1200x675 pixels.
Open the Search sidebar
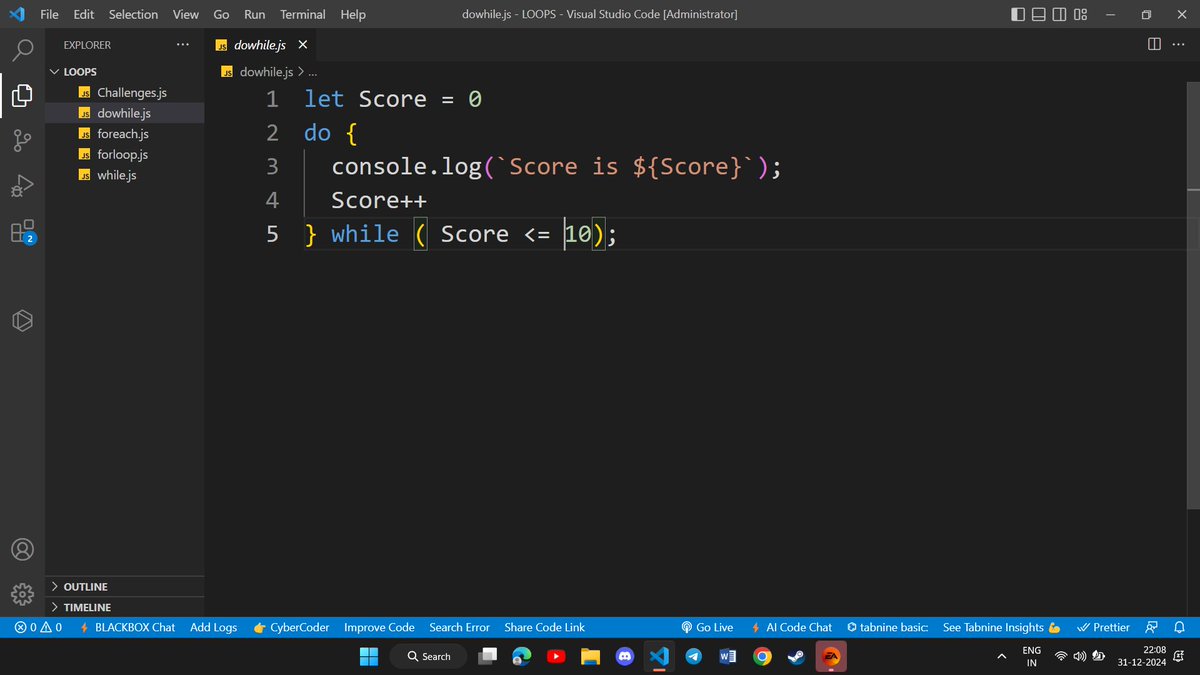pyautogui.click(x=22, y=48)
